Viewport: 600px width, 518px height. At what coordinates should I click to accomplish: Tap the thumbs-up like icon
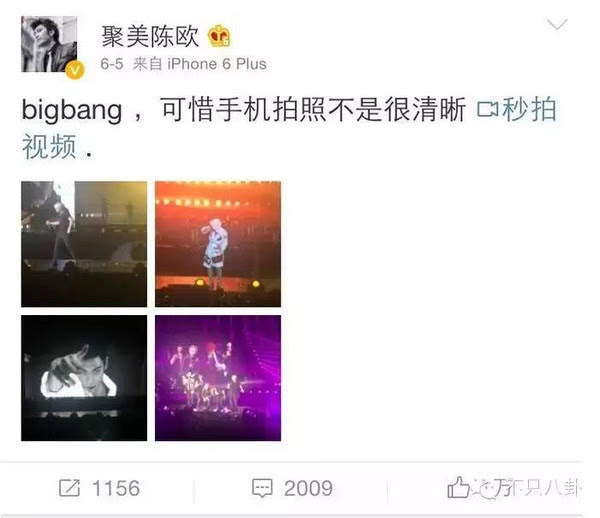click(458, 487)
